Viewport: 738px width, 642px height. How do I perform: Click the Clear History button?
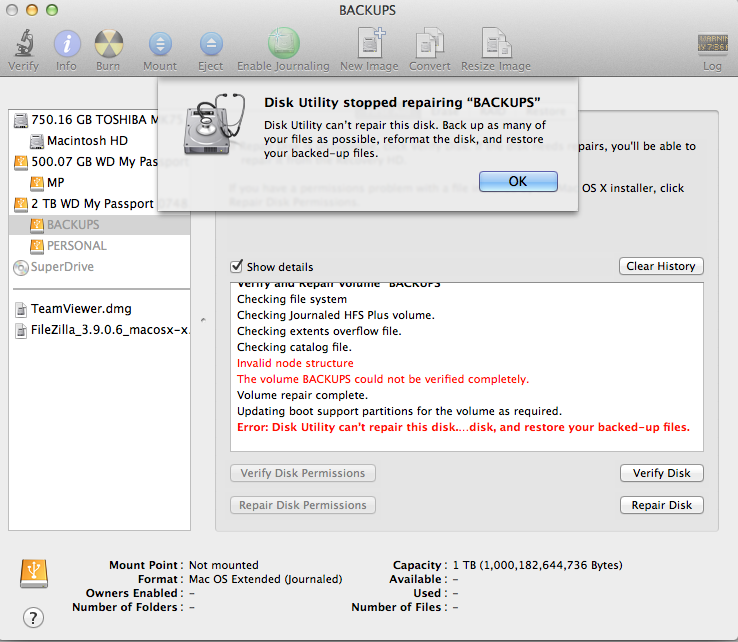pos(661,266)
